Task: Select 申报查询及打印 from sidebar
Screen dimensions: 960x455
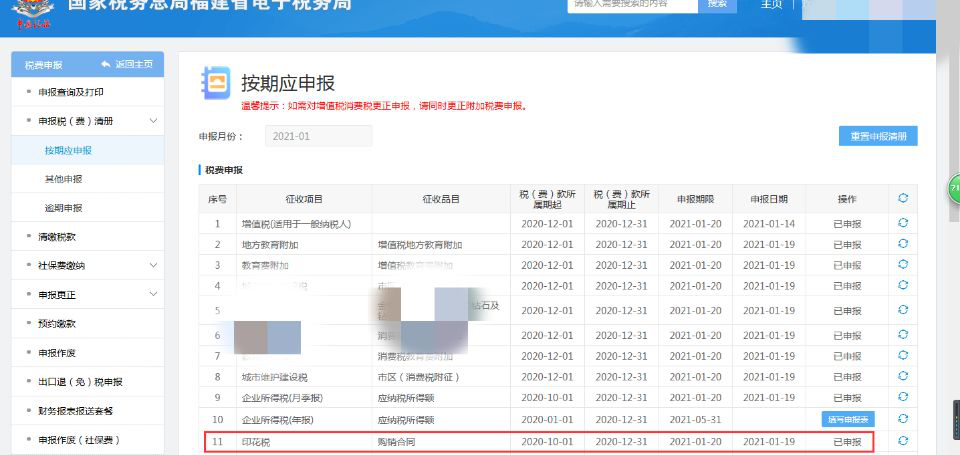Action: click(71, 92)
